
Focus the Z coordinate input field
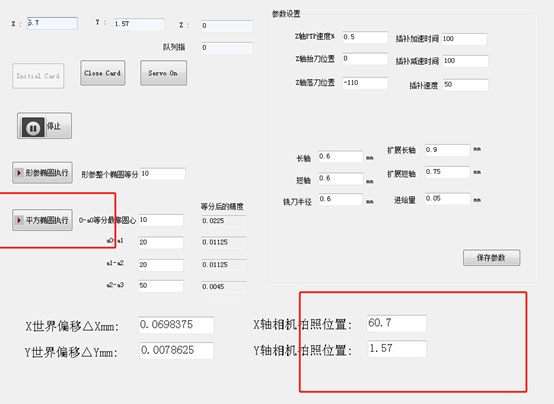(x=227, y=26)
